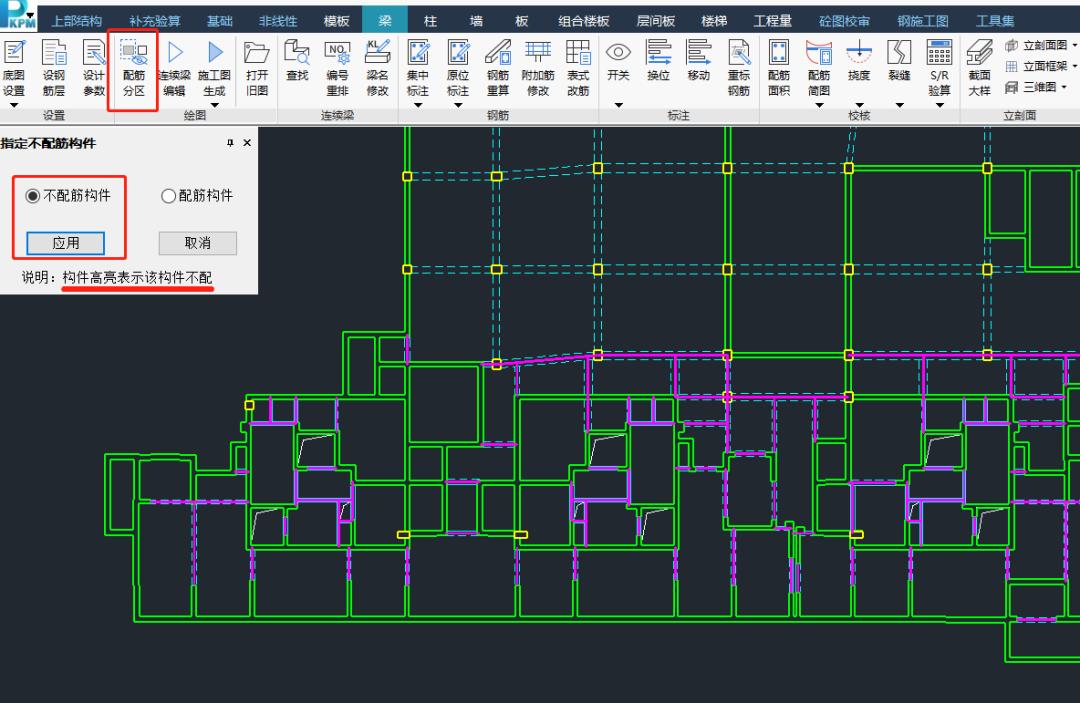Switch to the 柱 ribbon tab
The width and height of the screenshot is (1080, 703).
coord(430,20)
